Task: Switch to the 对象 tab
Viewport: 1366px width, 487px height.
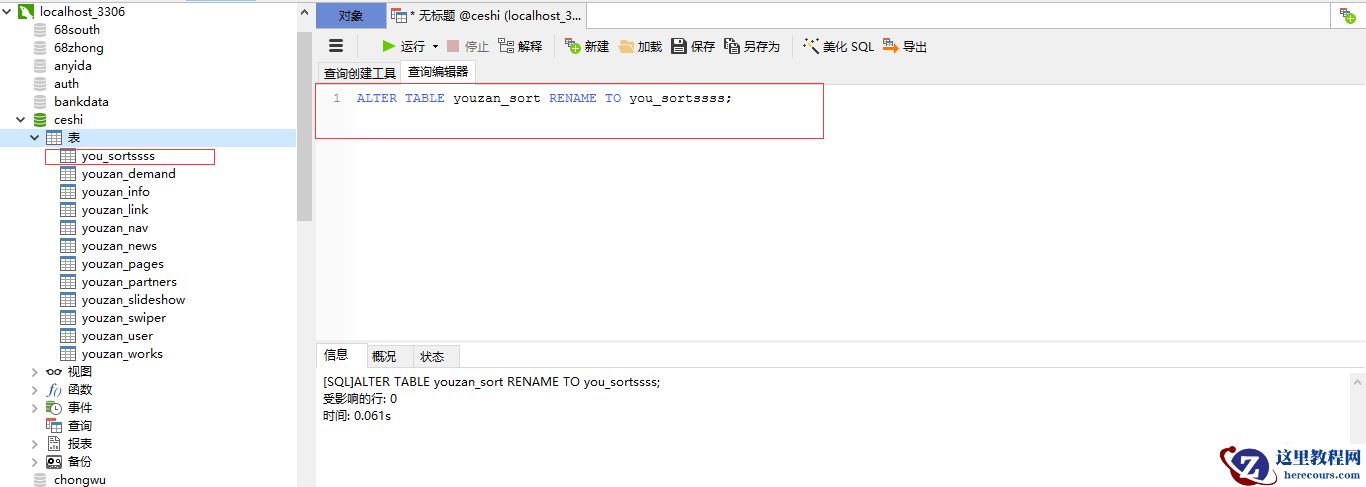Action: pos(351,16)
